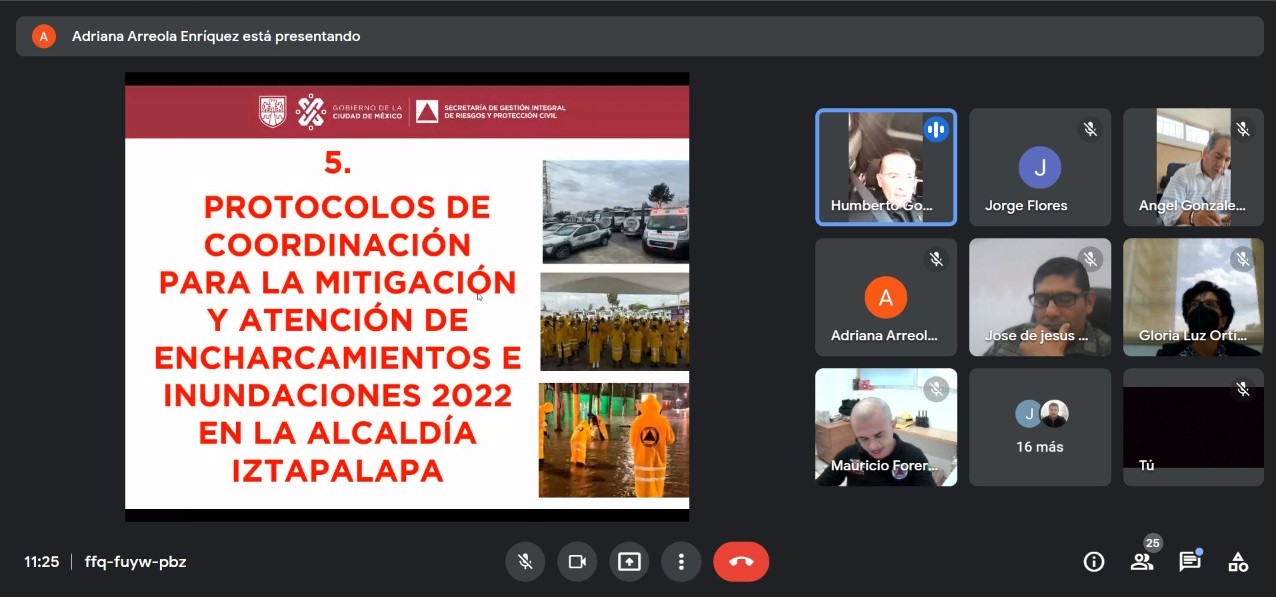Click the slide title 'IZTAPALAPA' text
Image resolution: width=1276 pixels, height=597 pixels.
point(338,471)
